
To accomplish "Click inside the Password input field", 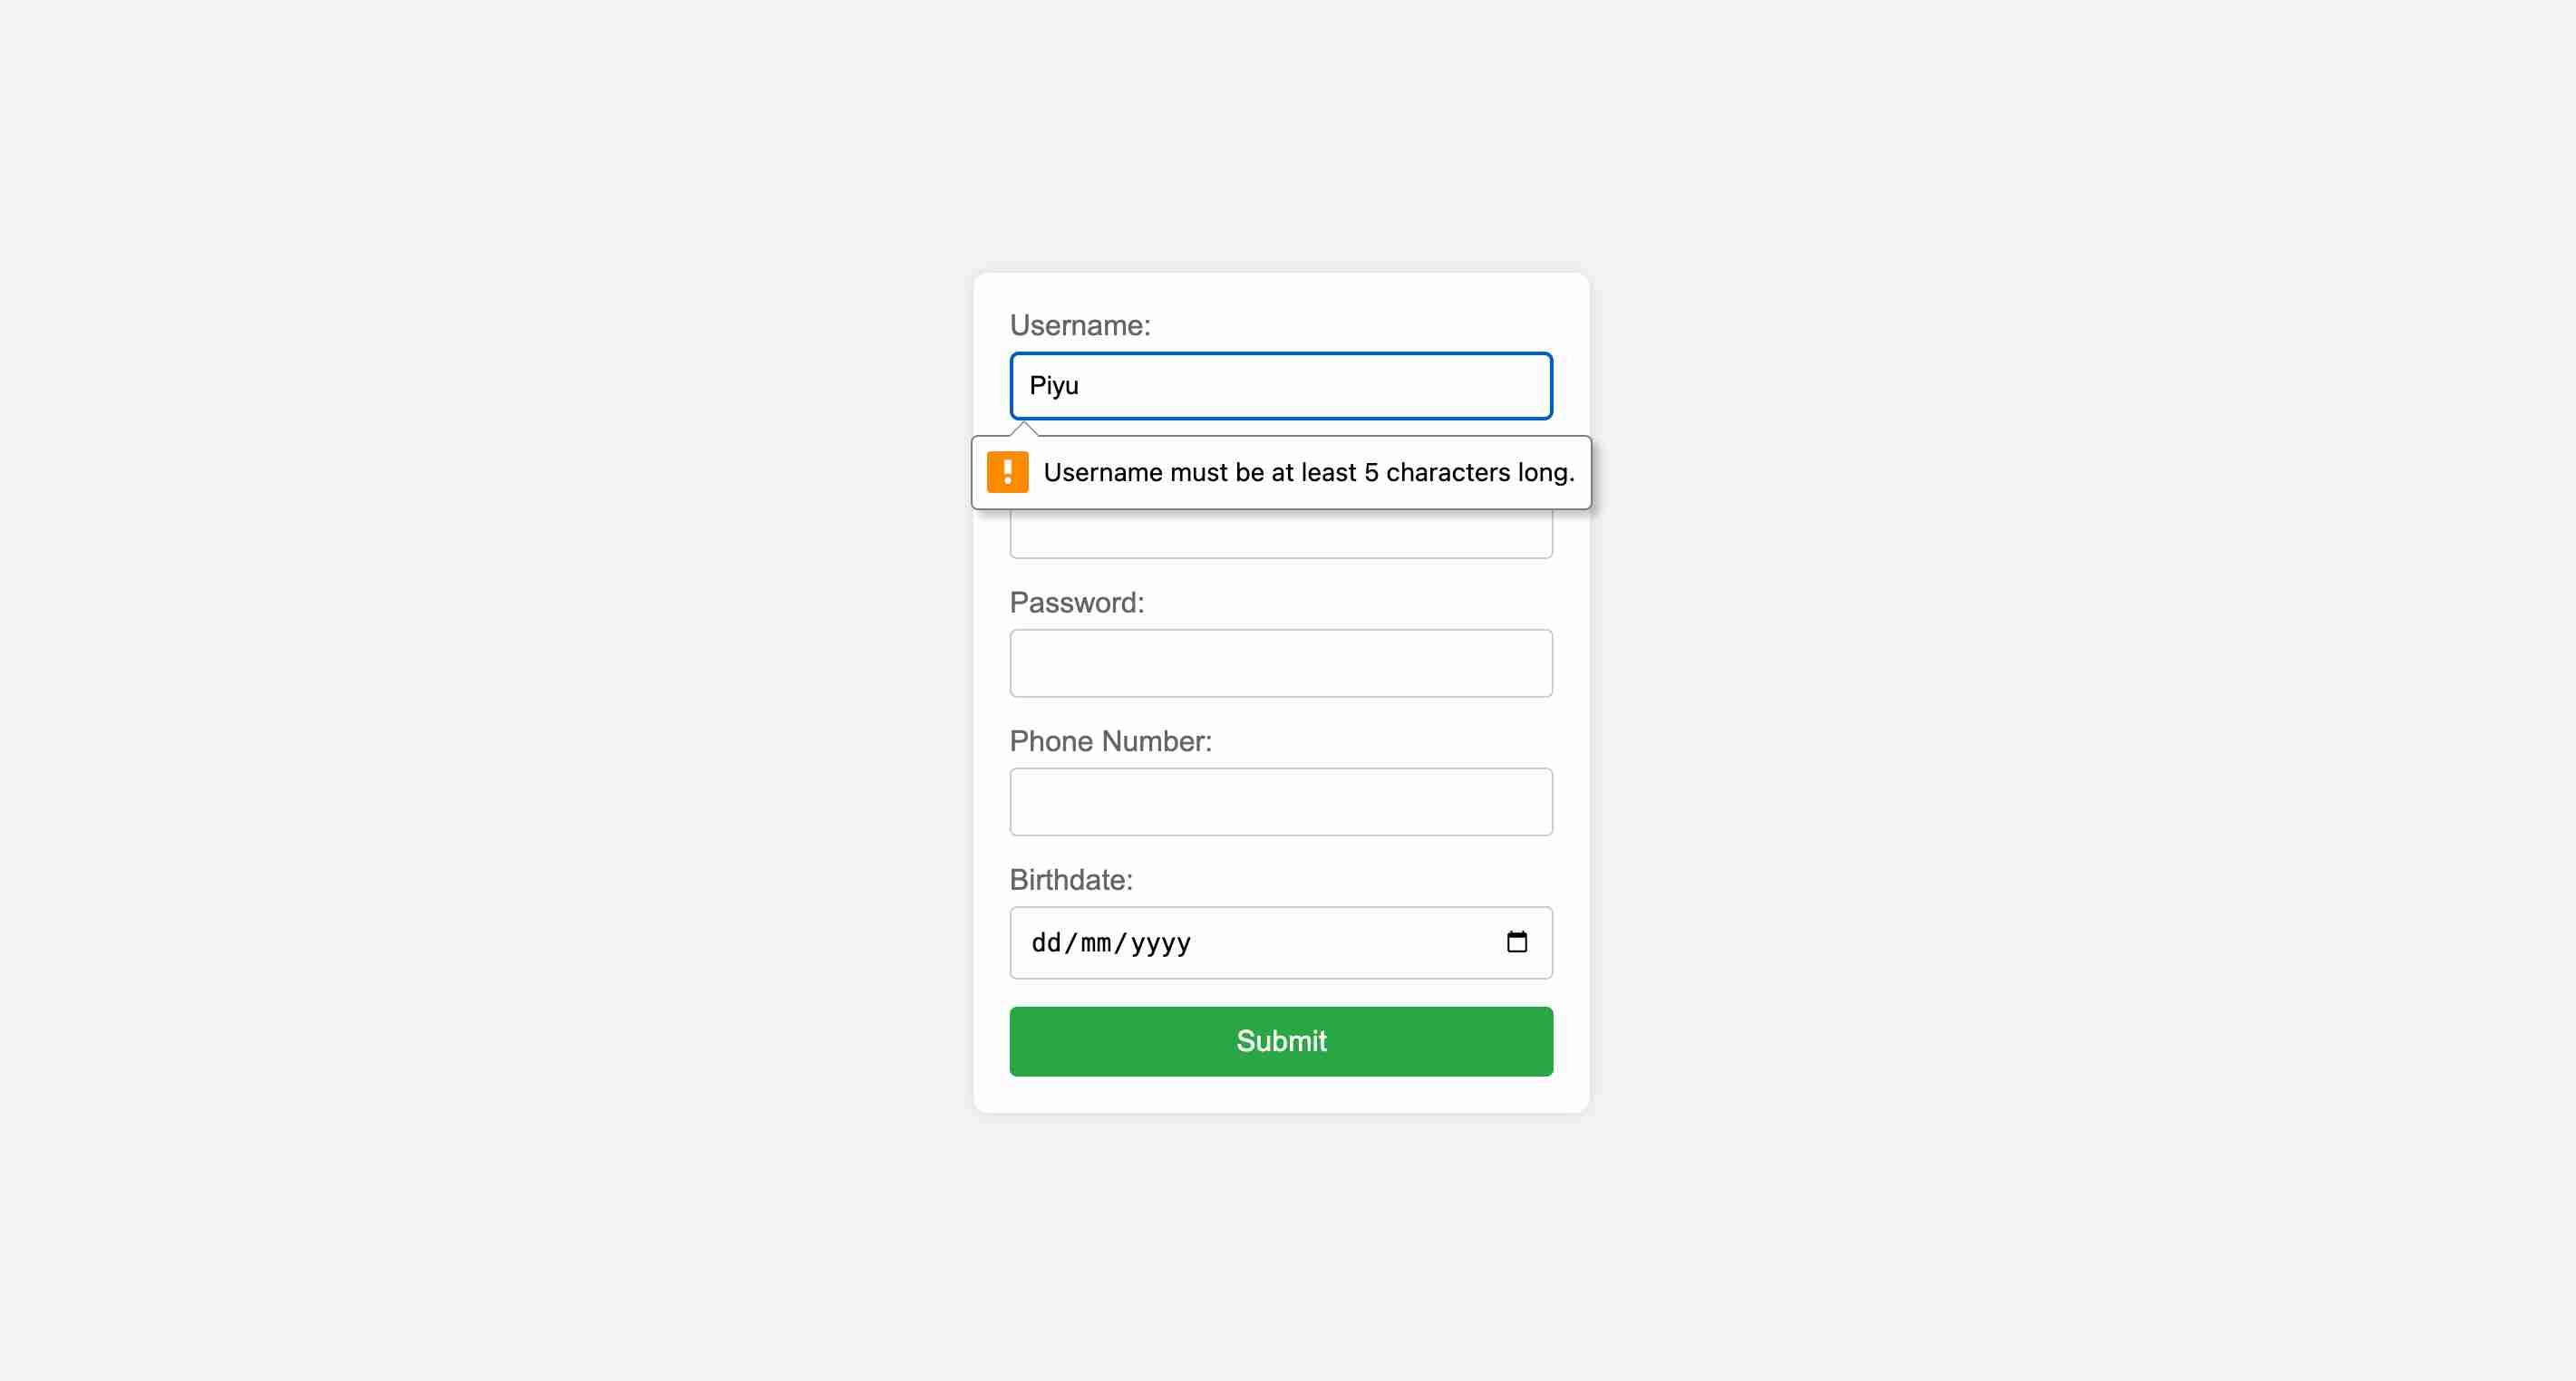I will pos(1281,662).
